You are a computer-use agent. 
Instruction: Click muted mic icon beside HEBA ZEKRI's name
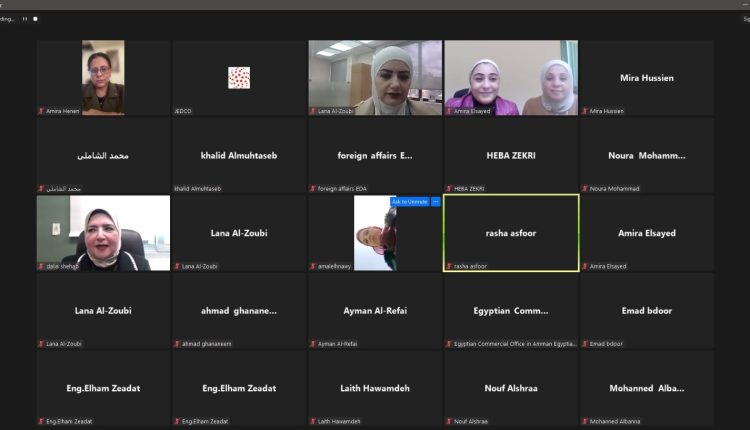click(450, 189)
